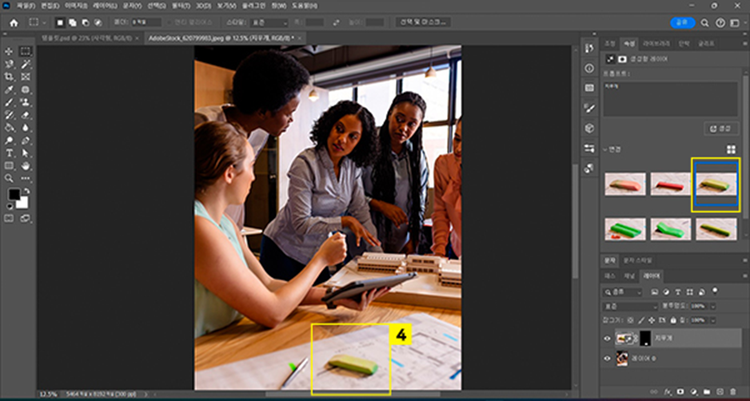Delete layer trash icon
This screenshot has width=750, height=401.
pyautogui.click(x=733, y=392)
